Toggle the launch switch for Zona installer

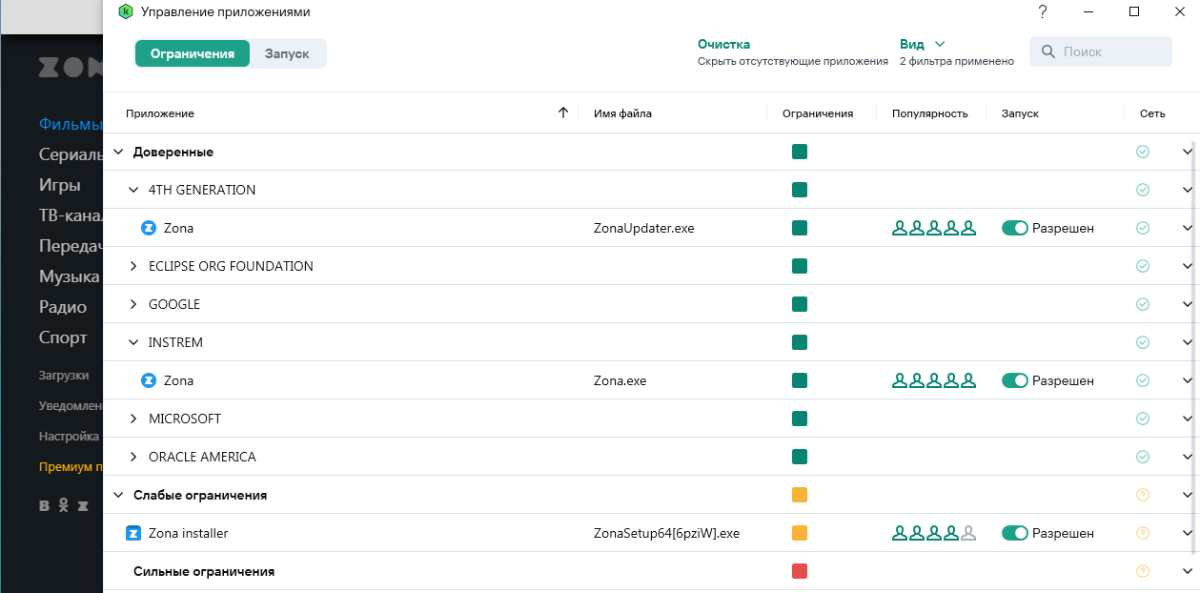coord(1015,533)
